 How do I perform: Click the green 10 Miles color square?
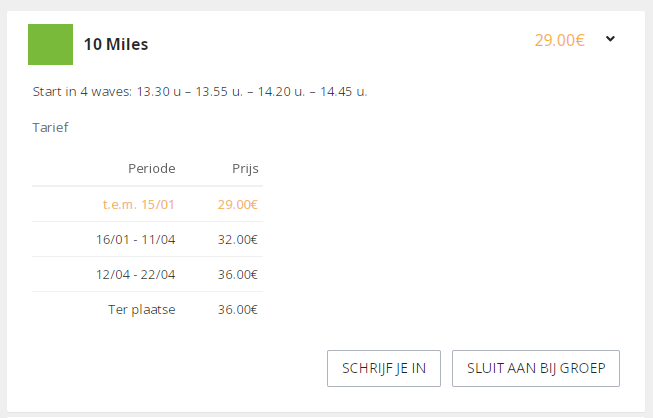(x=50, y=45)
